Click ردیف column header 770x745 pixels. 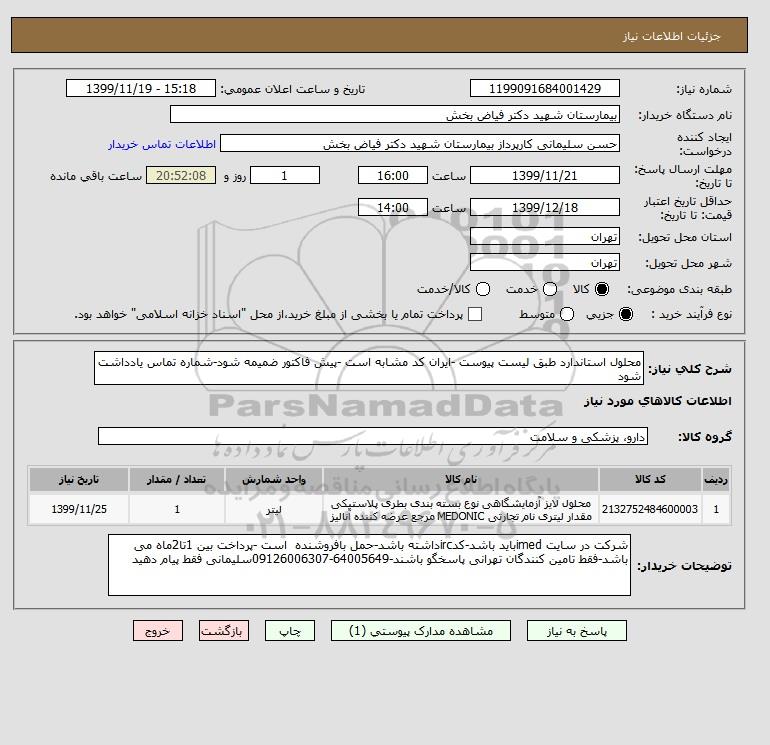[x=716, y=479]
